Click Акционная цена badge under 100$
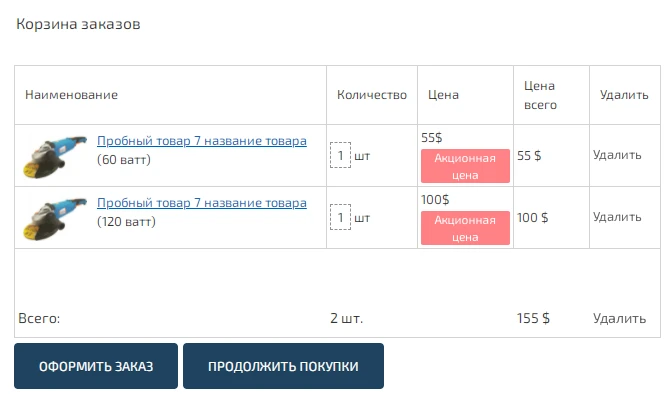Screen dimensions: 669x406 tap(465, 228)
